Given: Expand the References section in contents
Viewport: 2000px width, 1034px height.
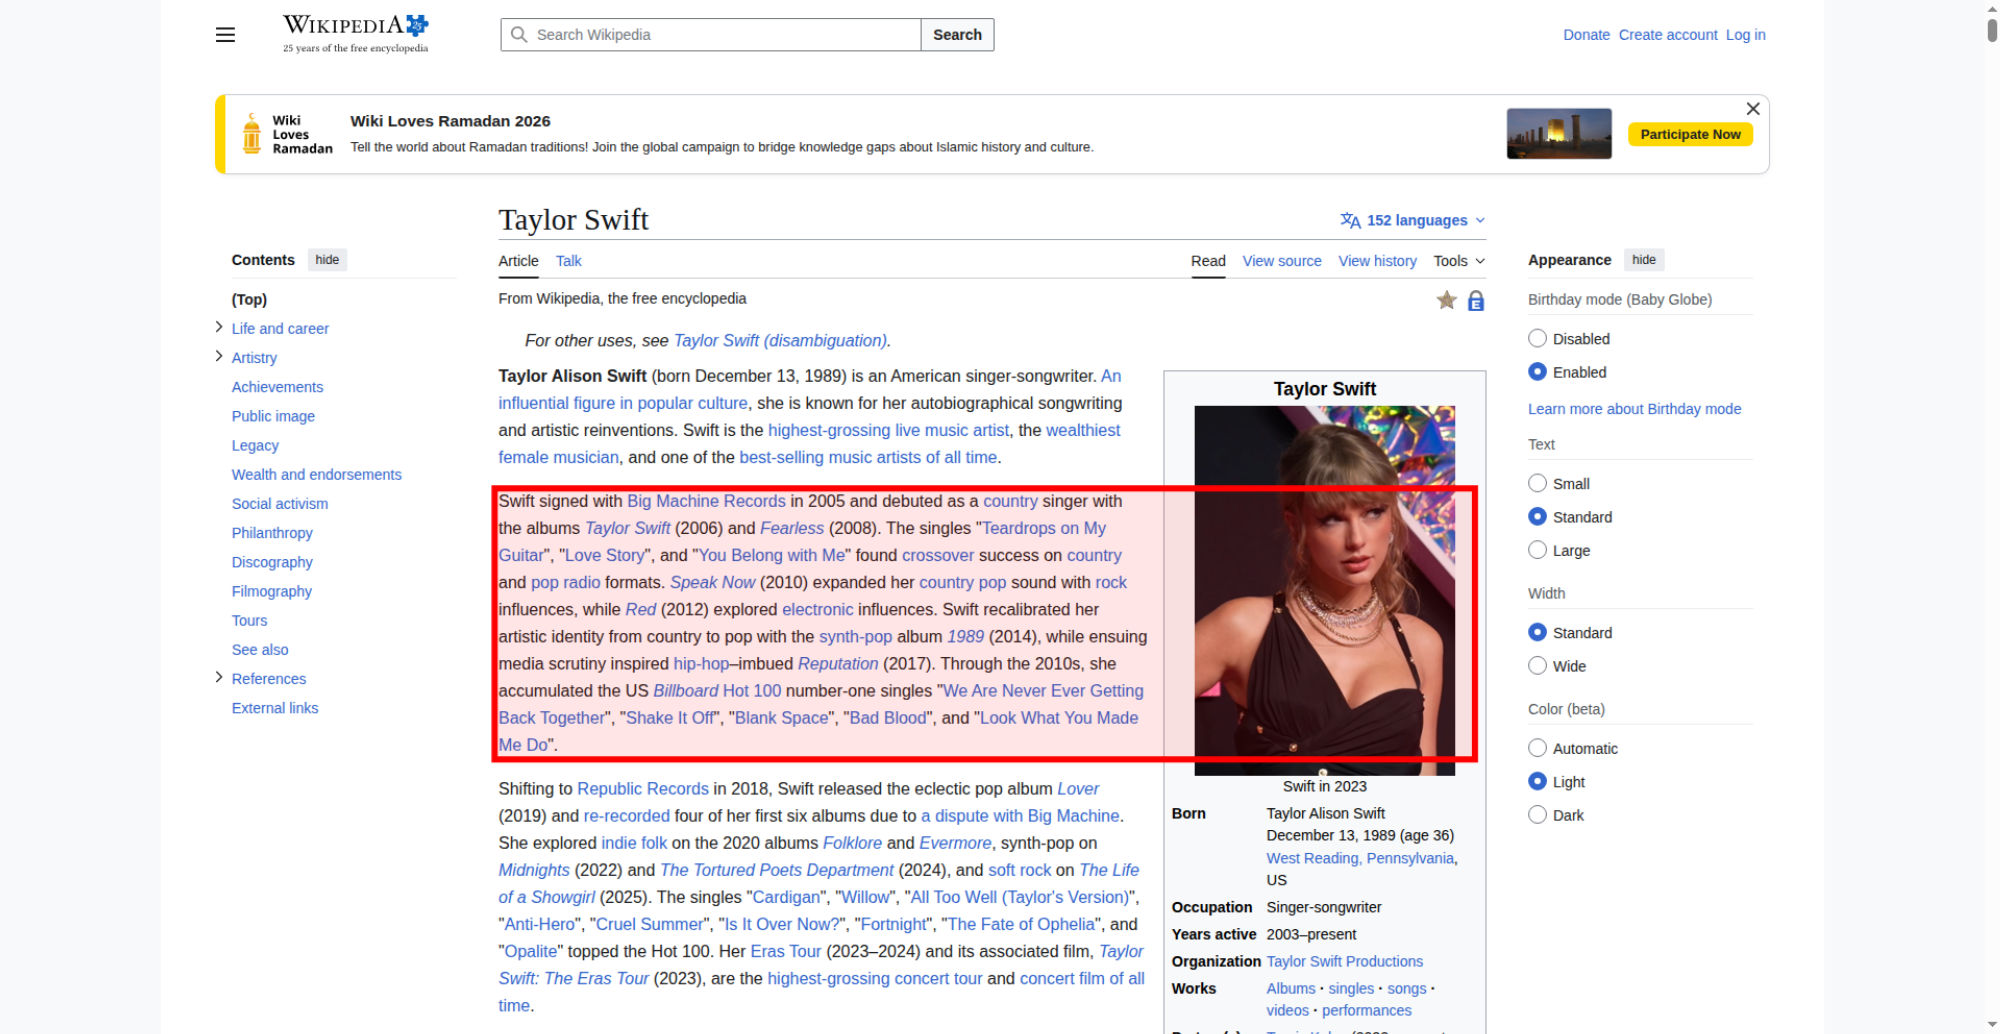Looking at the screenshot, I should pos(219,677).
